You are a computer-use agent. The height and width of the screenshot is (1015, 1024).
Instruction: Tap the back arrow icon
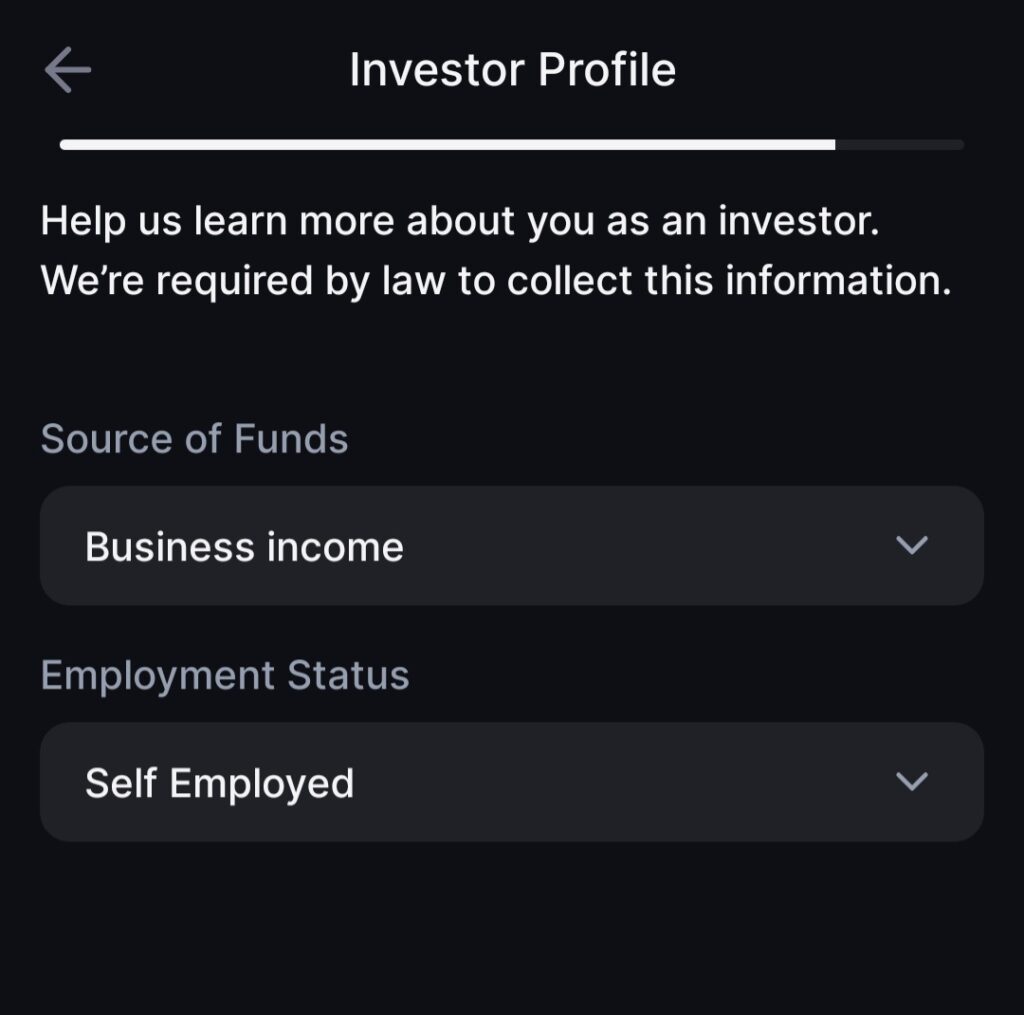pos(68,71)
